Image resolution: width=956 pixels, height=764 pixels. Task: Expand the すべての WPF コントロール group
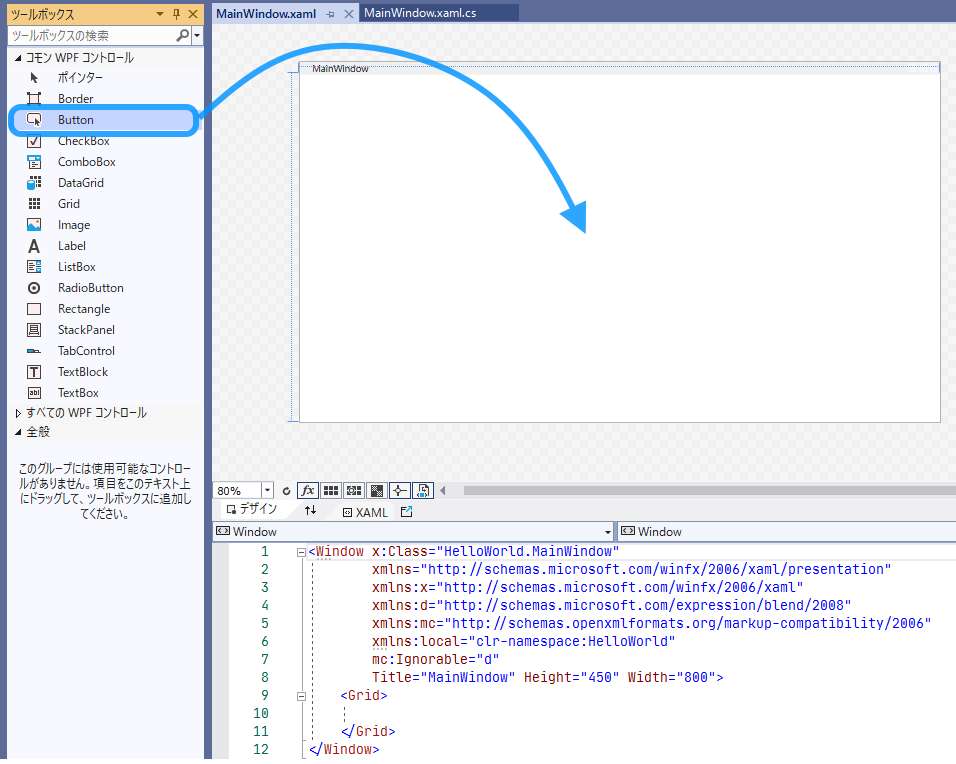(x=20, y=411)
